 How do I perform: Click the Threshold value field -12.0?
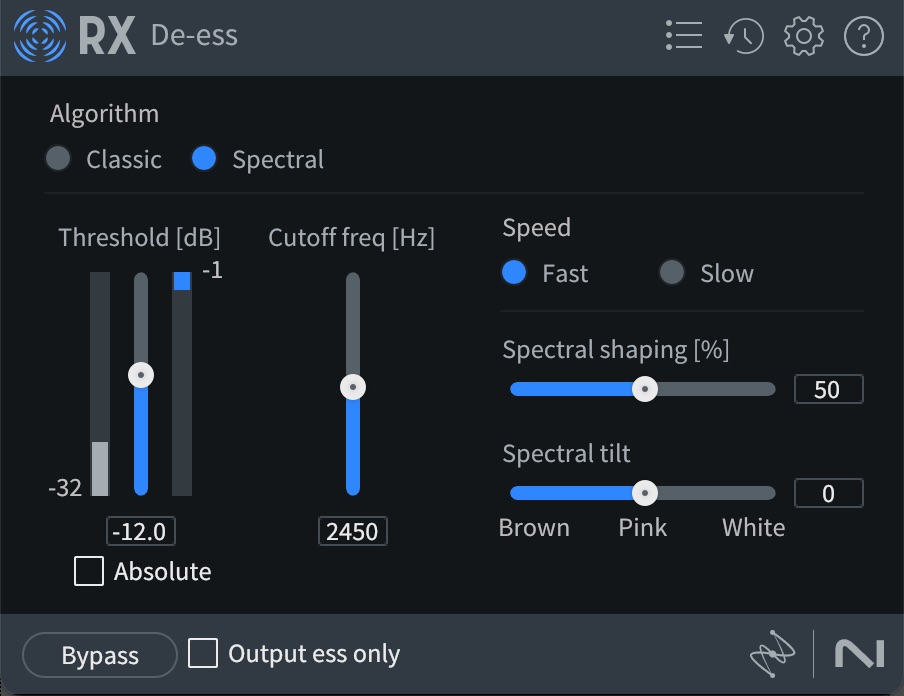click(x=141, y=531)
